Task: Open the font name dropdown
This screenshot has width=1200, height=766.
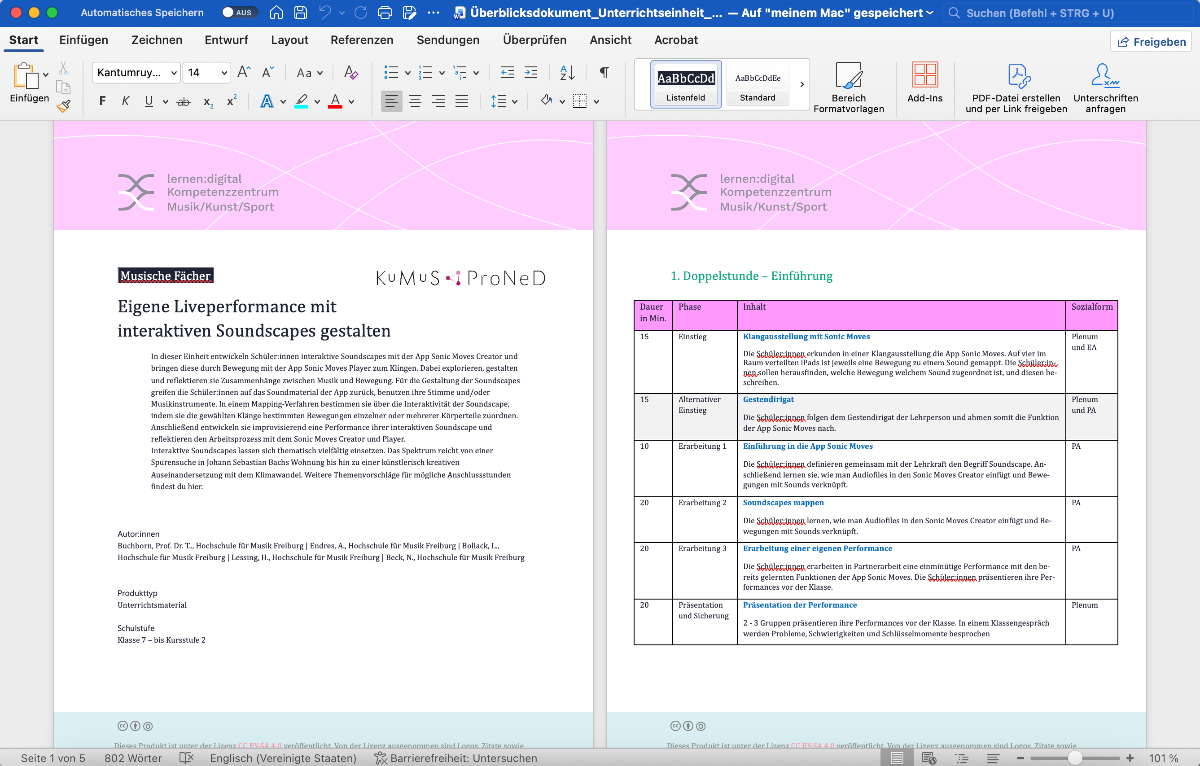Action: pos(136,72)
